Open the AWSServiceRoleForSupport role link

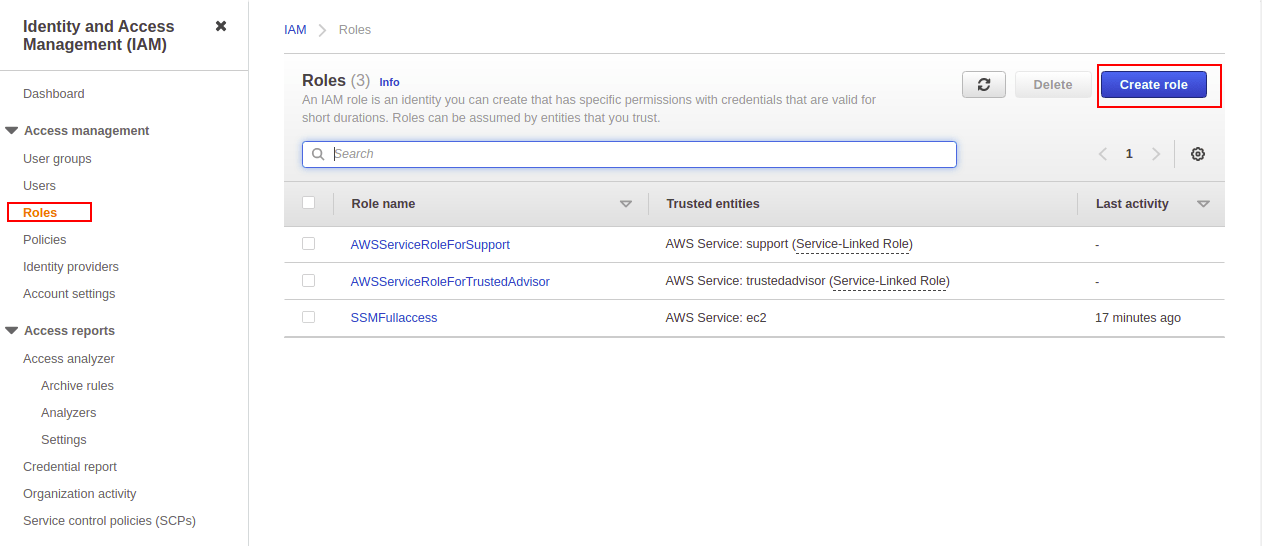(430, 245)
